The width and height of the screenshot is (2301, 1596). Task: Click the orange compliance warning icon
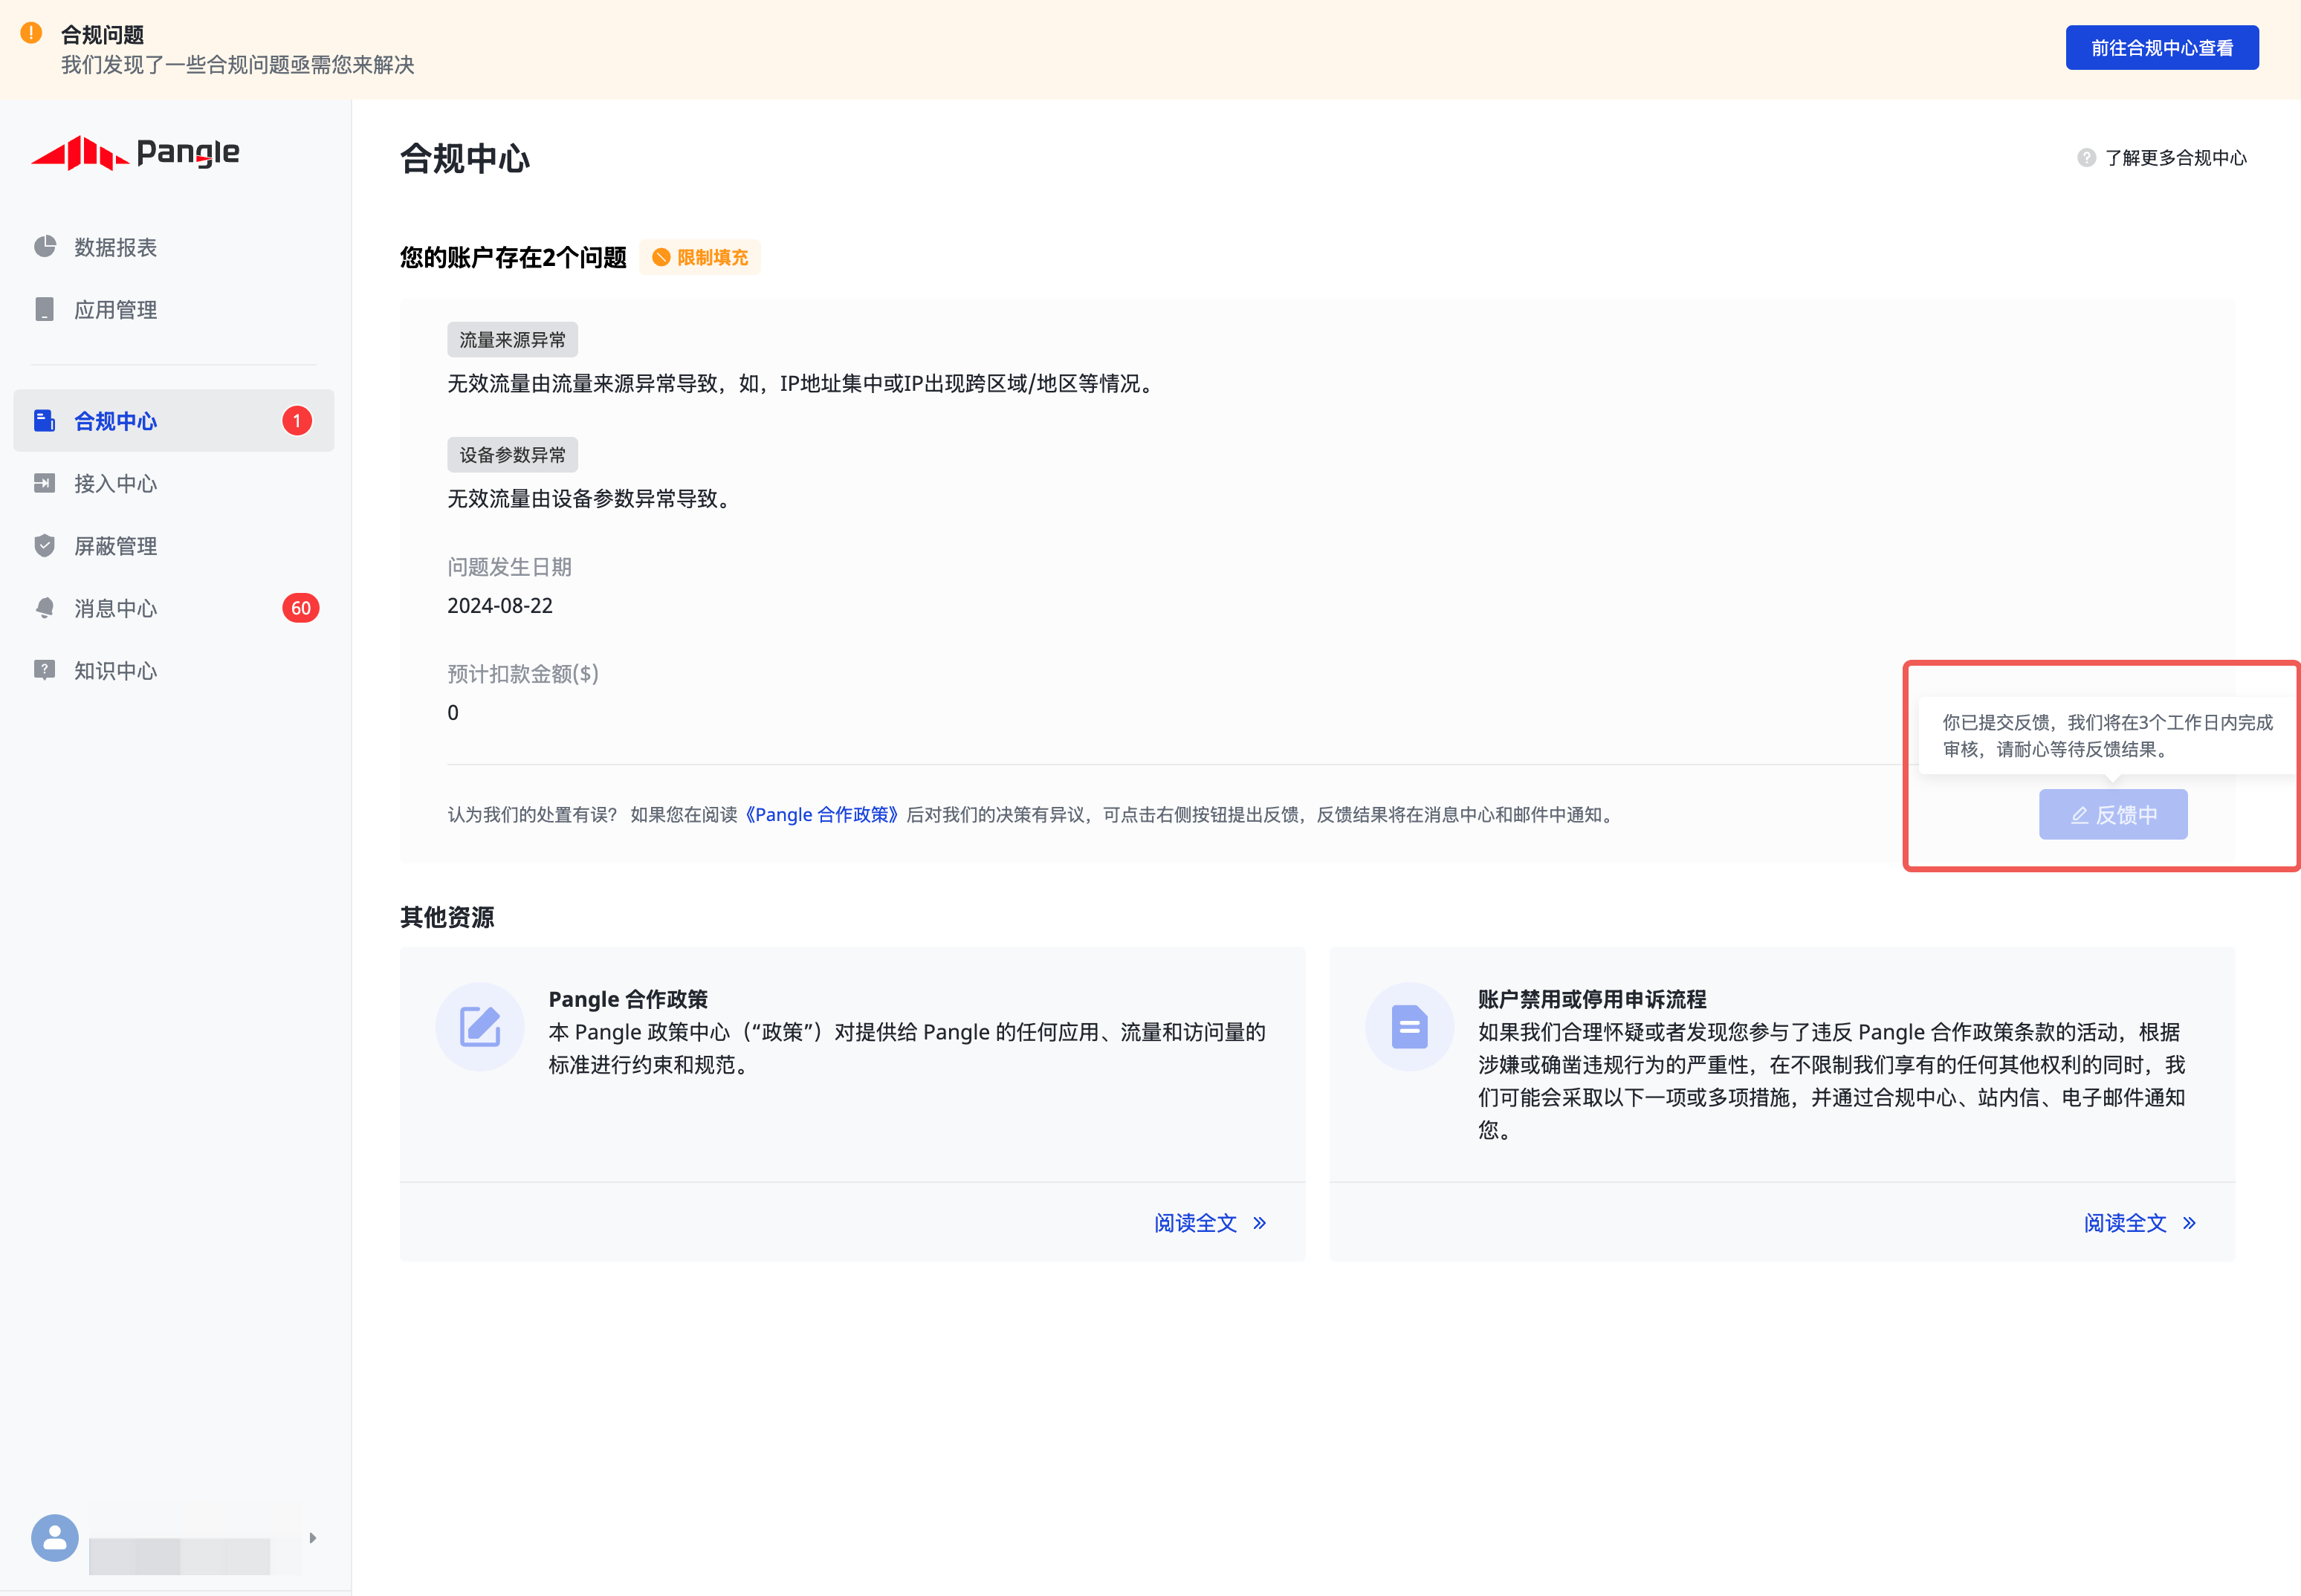(31, 33)
